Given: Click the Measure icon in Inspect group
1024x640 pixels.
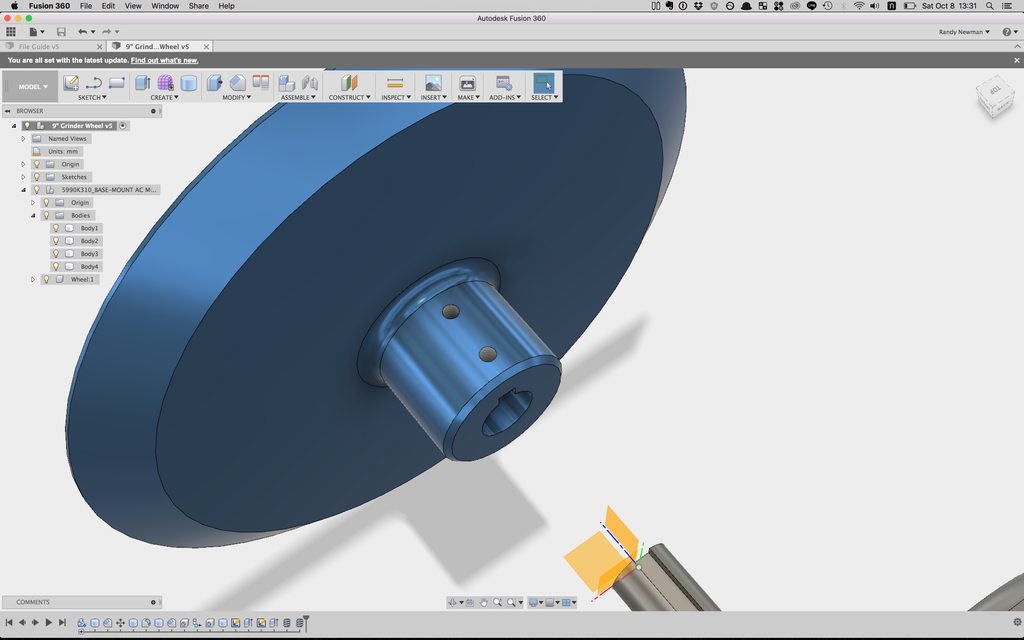Looking at the screenshot, I should (x=394, y=83).
